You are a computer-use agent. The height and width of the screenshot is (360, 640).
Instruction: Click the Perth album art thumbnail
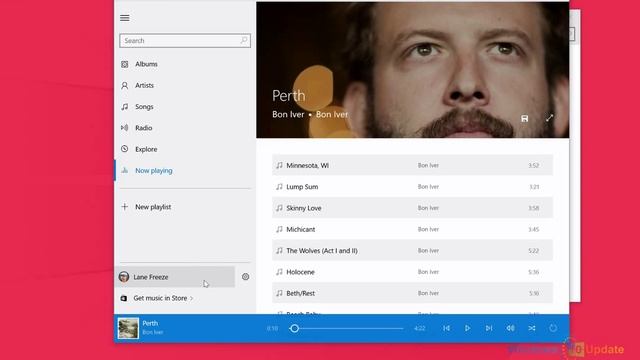point(128,328)
